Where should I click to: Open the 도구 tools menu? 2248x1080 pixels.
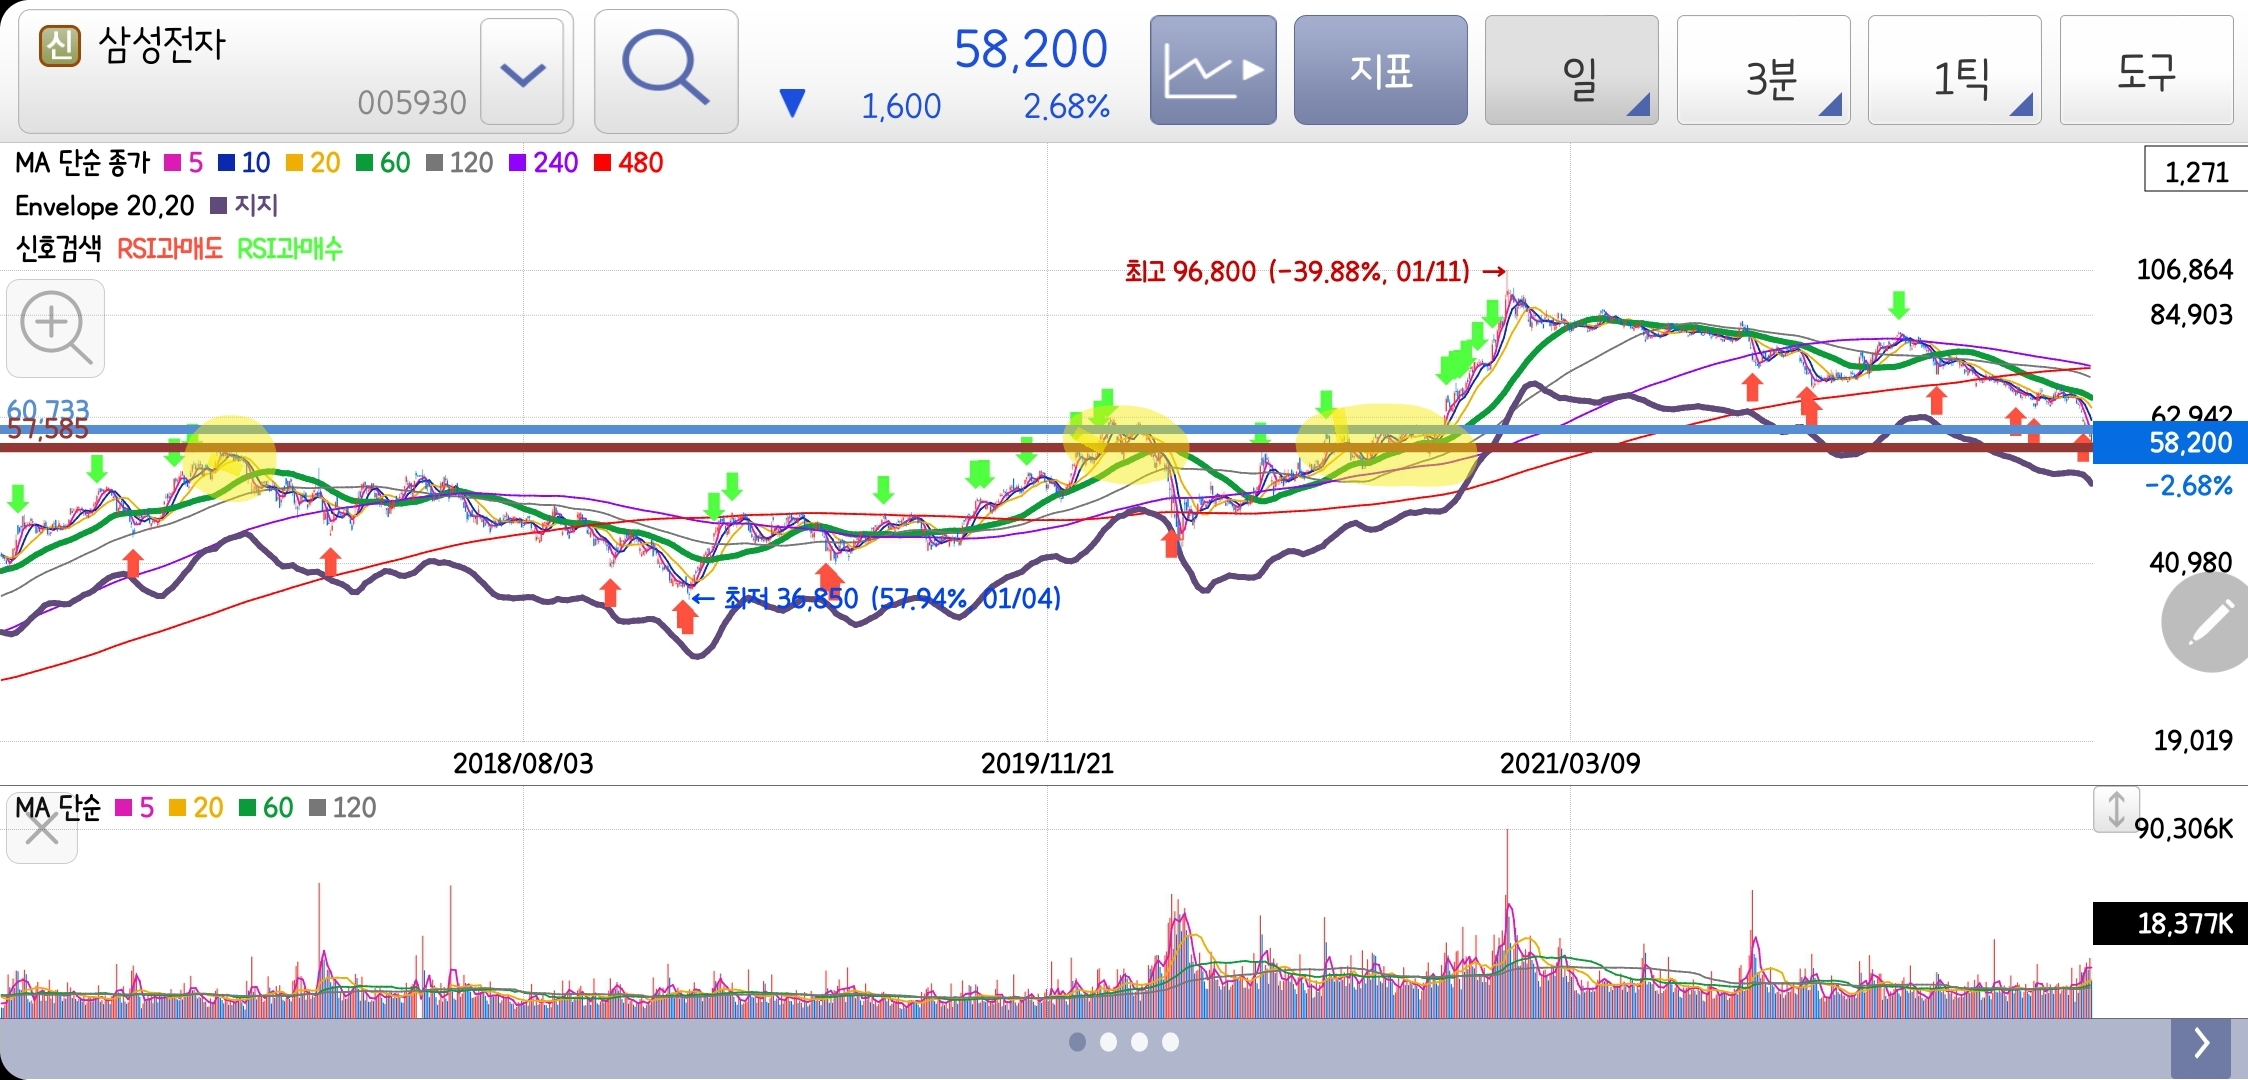(2146, 70)
